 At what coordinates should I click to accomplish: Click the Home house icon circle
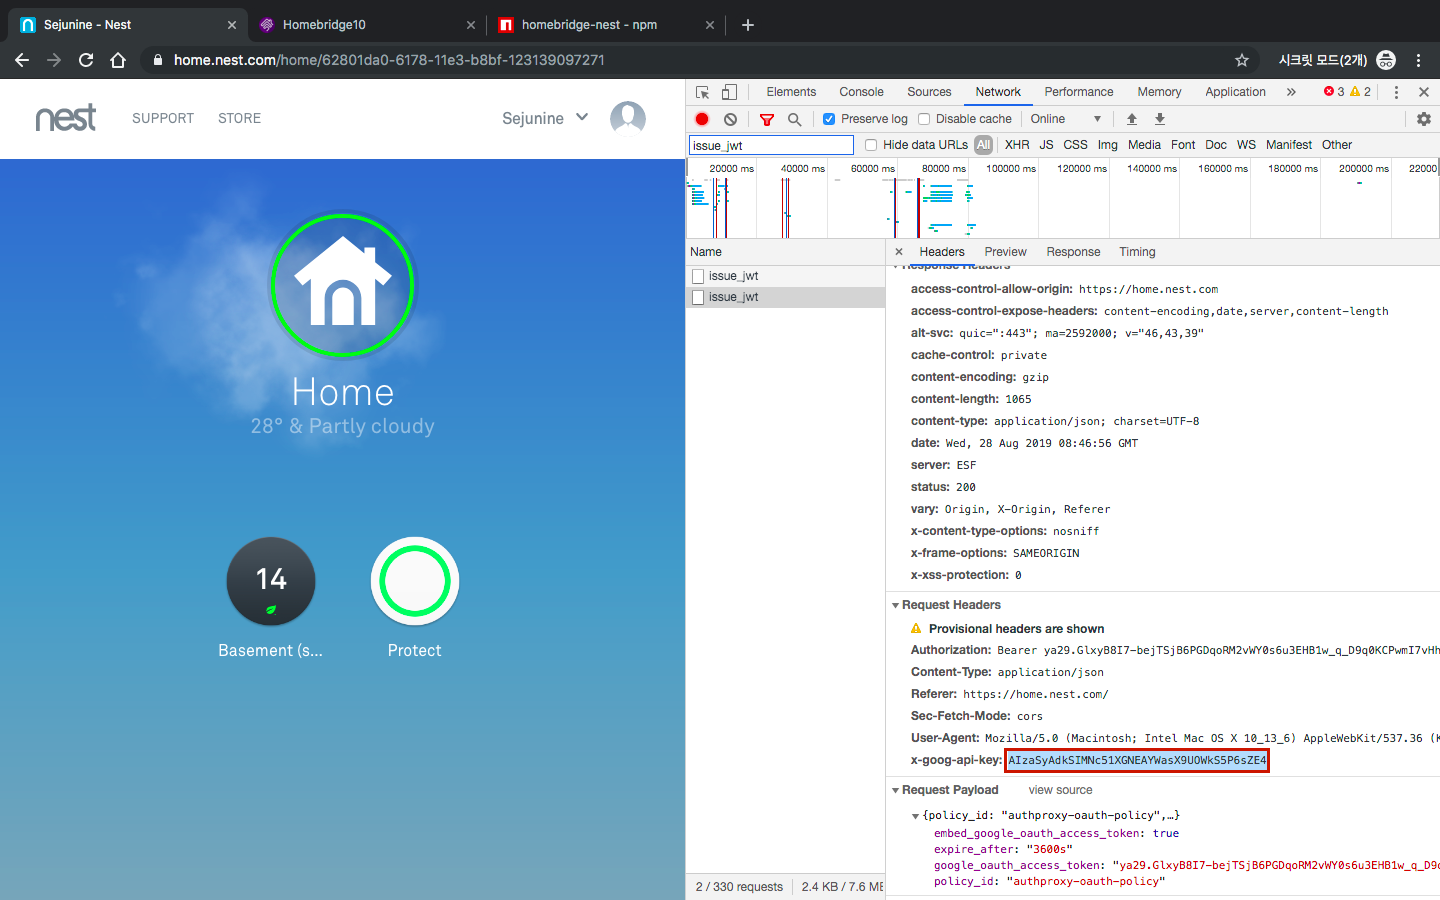pos(342,286)
